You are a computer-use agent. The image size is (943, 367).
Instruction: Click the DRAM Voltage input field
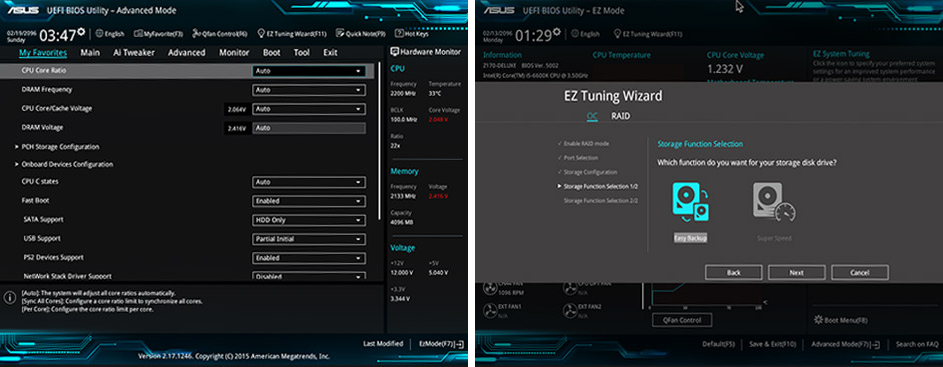pos(309,128)
